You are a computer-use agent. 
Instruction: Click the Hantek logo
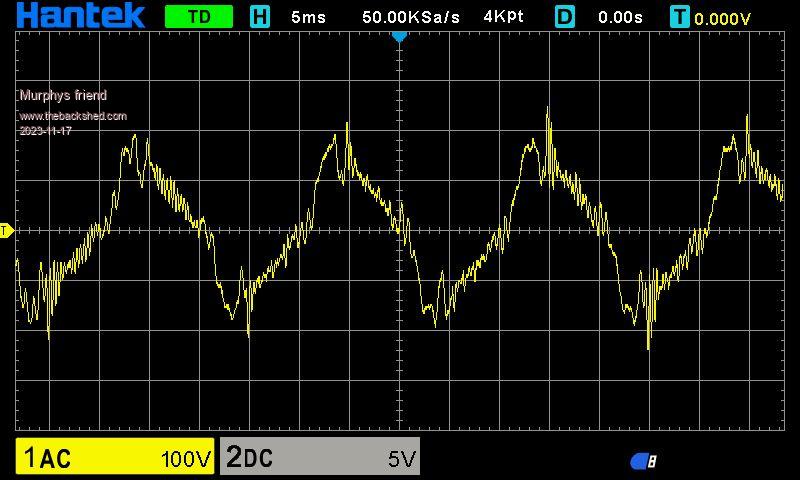tap(80, 16)
